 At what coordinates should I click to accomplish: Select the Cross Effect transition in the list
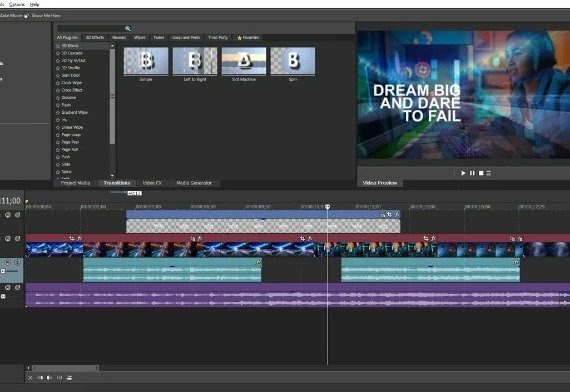pos(72,90)
